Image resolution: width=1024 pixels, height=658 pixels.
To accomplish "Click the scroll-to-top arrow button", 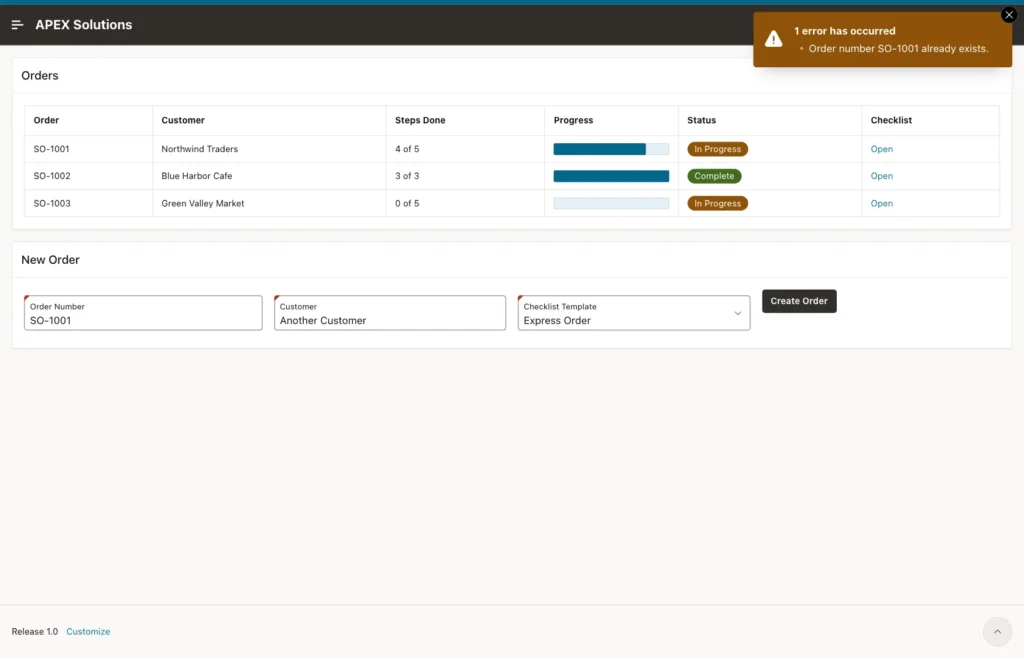I will [x=997, y=631].
